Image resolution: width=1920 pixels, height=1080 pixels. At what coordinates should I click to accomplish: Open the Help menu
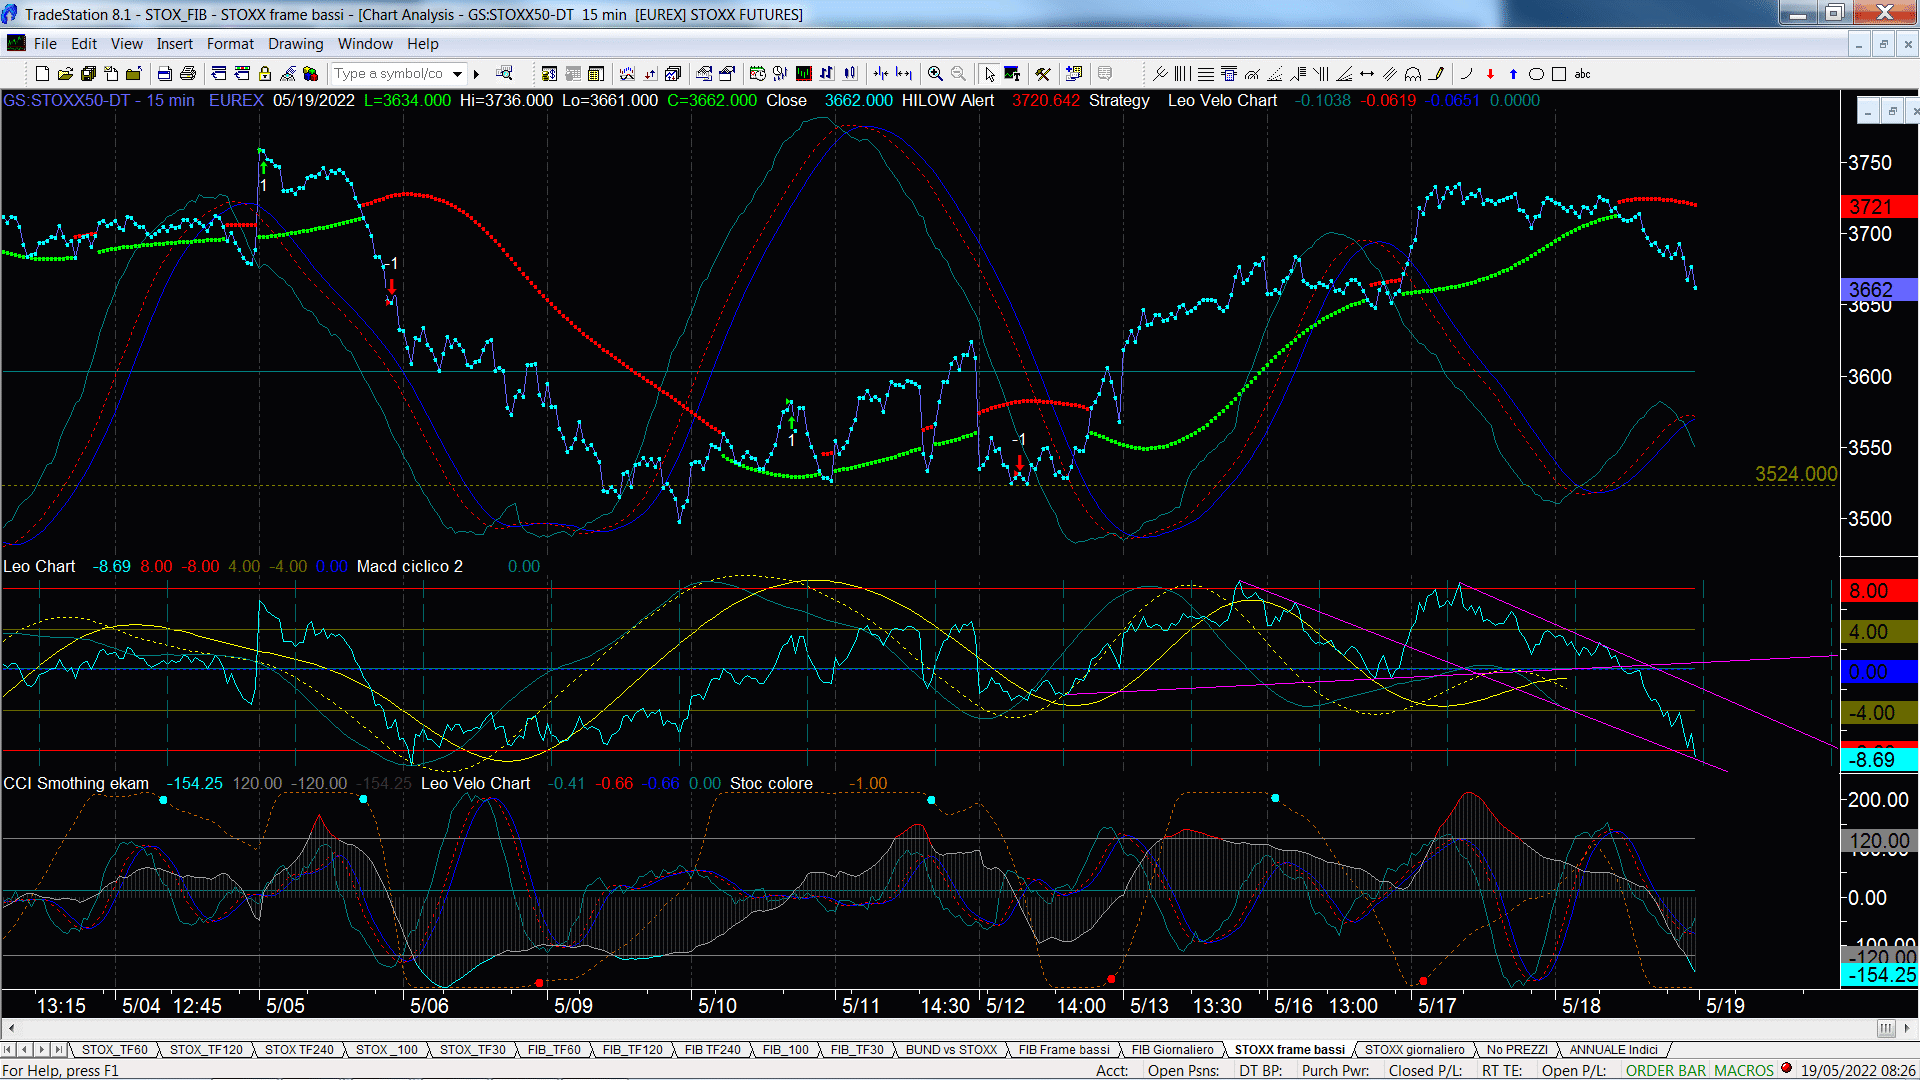pyautogui.click(x=422, y=44)
